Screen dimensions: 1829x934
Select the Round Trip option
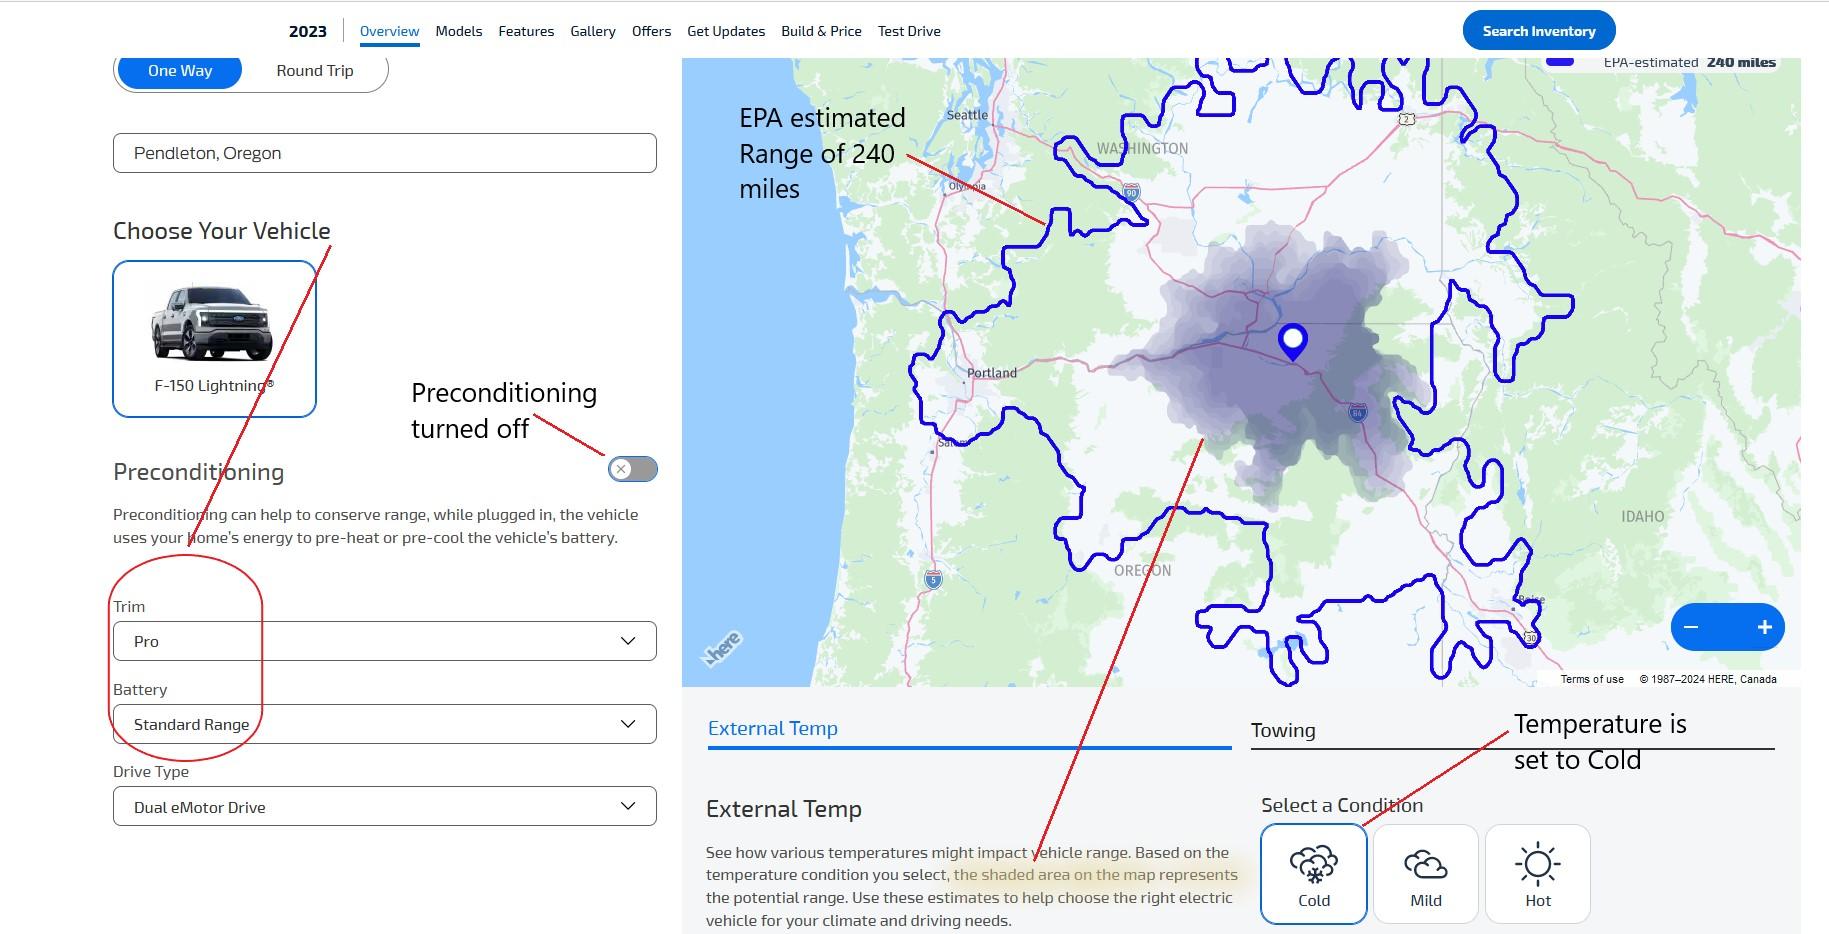click(315, 71)
